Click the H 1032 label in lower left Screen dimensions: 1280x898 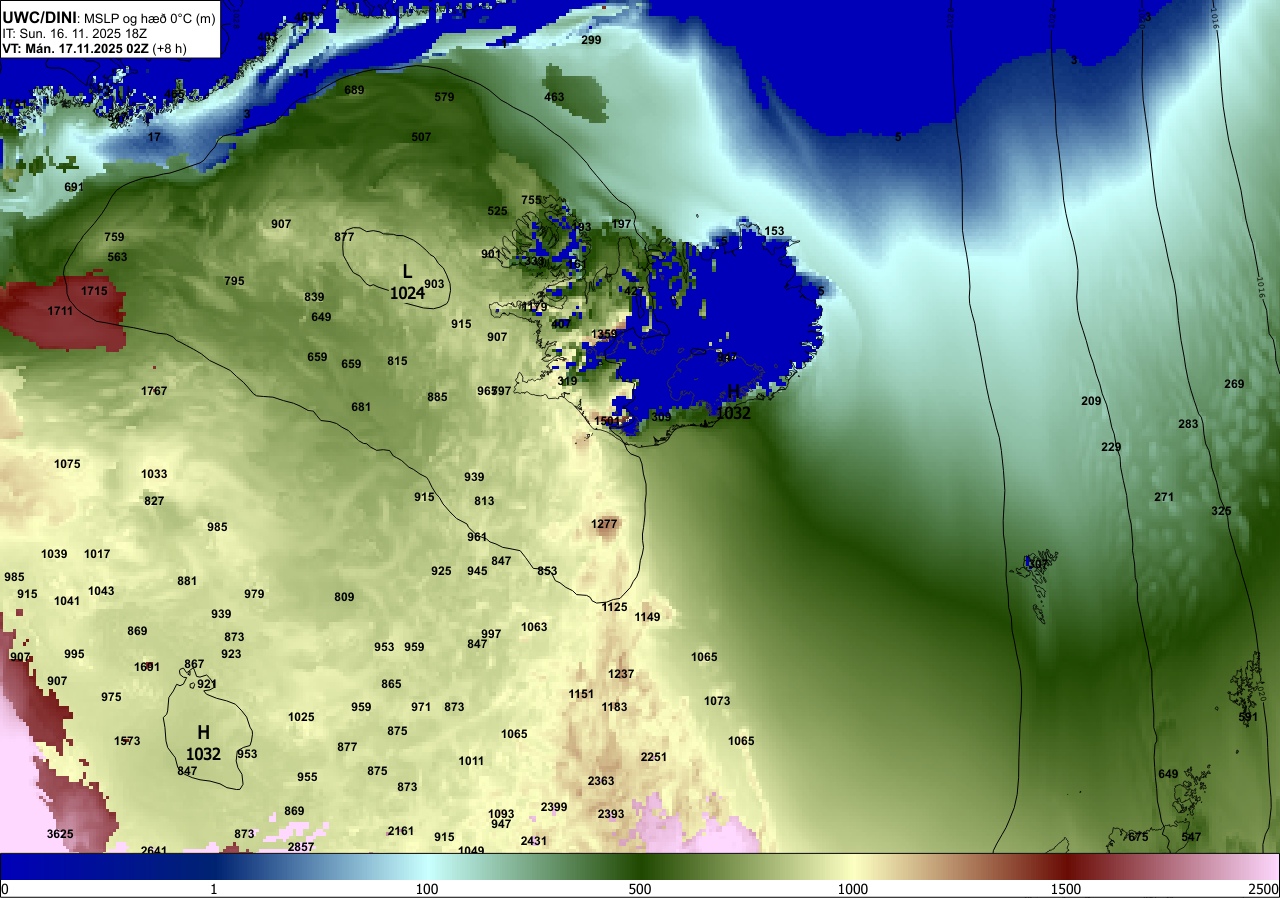[203, 743]
